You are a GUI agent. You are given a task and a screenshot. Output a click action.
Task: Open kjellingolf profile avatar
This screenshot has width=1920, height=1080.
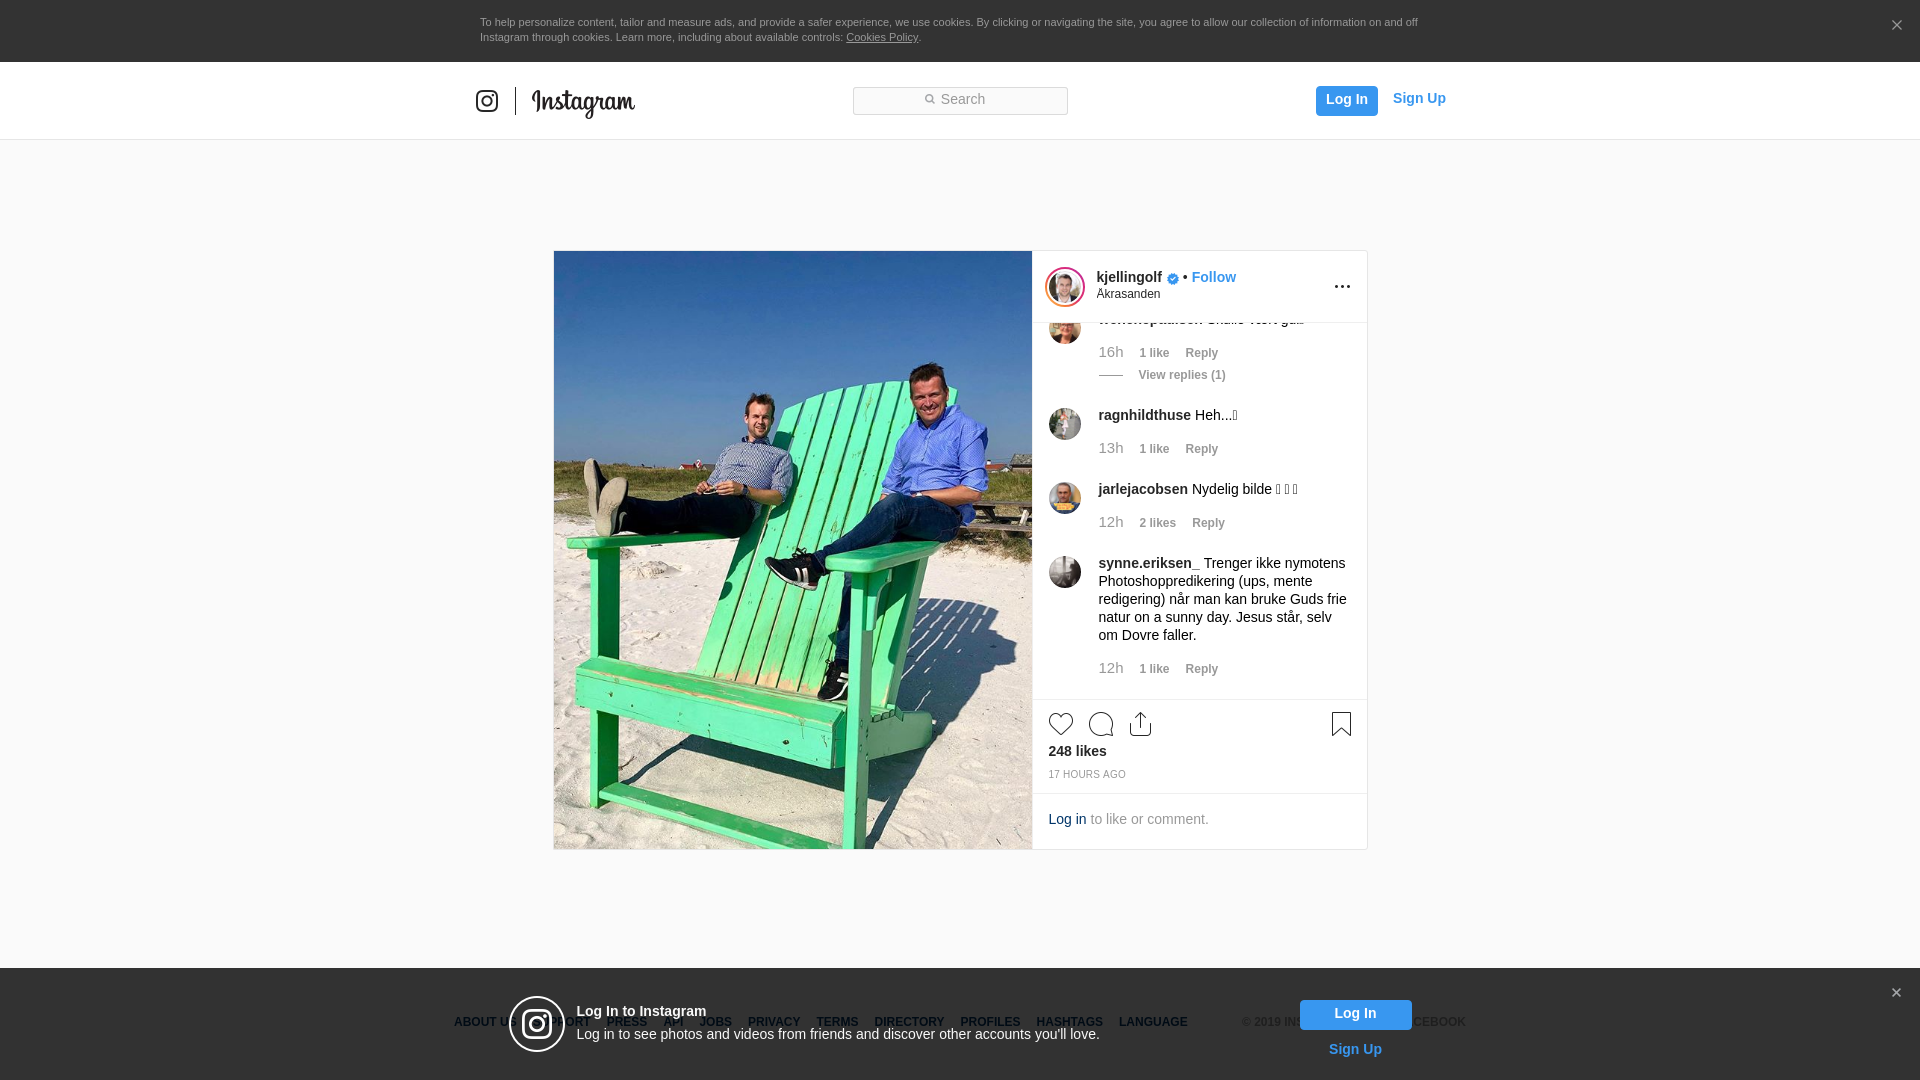coord(1064,287)
